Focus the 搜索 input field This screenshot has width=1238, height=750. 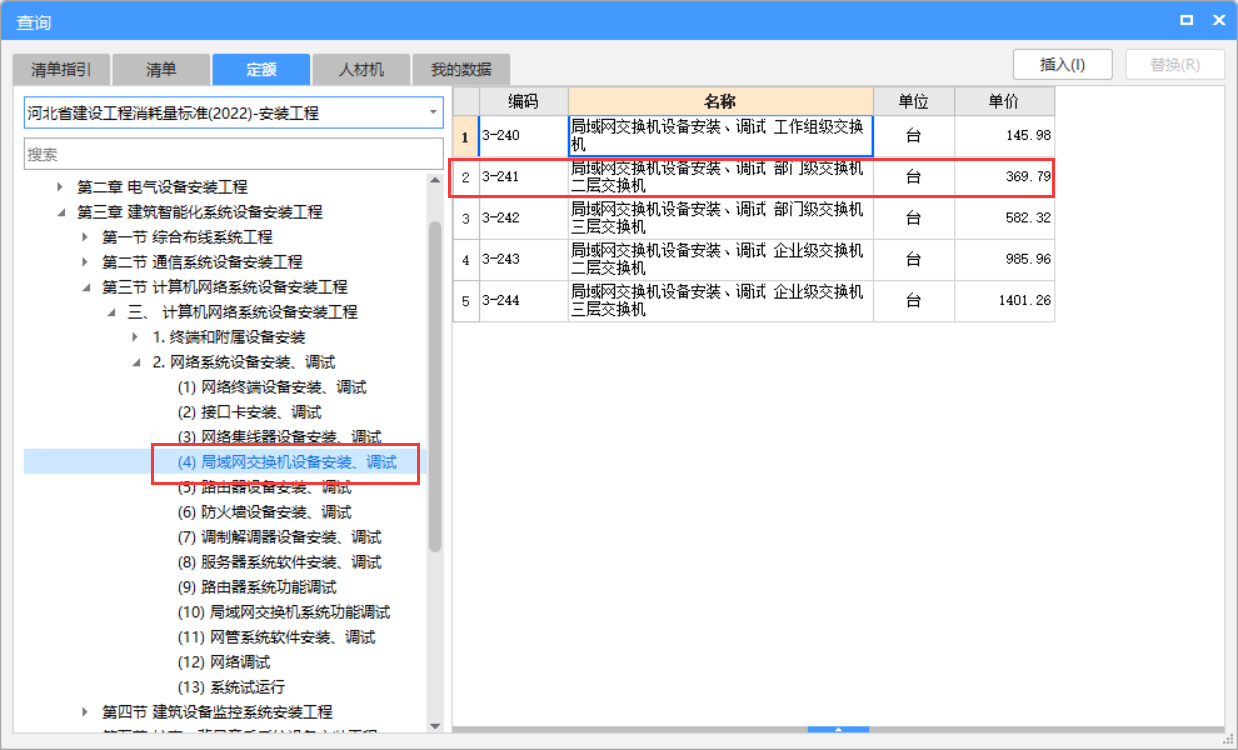coord(233,154)
